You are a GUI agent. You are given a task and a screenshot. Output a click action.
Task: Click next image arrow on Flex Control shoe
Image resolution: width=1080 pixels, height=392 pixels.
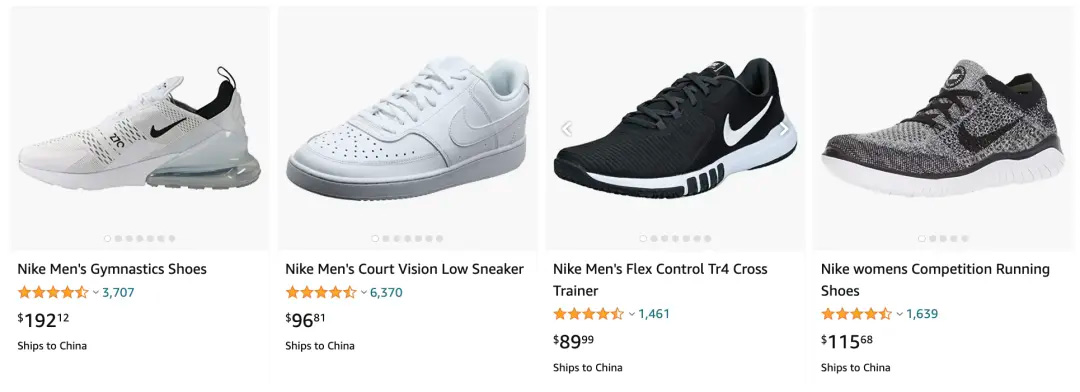click(x=783, y=129)
